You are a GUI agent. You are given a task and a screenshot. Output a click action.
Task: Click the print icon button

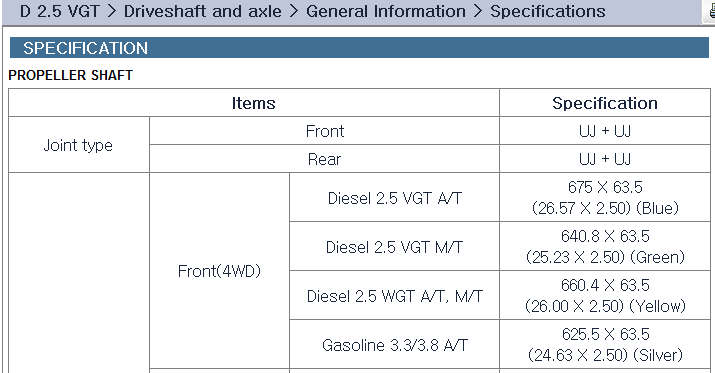(x=710, y=11)
